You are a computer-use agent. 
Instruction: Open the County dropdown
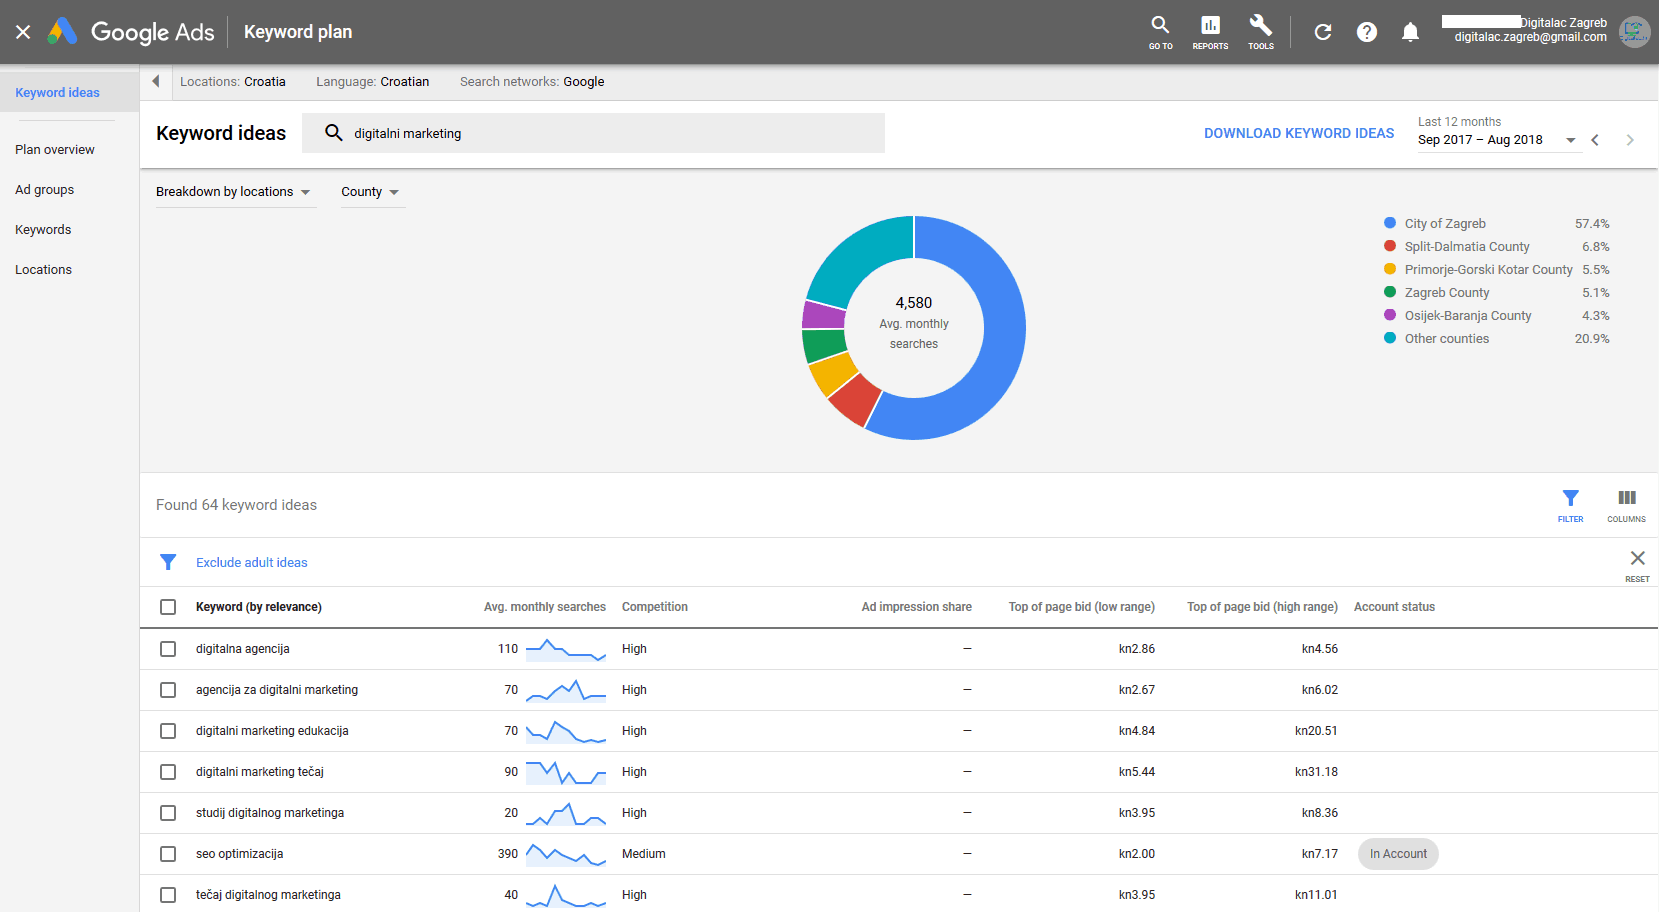(370, 192)
